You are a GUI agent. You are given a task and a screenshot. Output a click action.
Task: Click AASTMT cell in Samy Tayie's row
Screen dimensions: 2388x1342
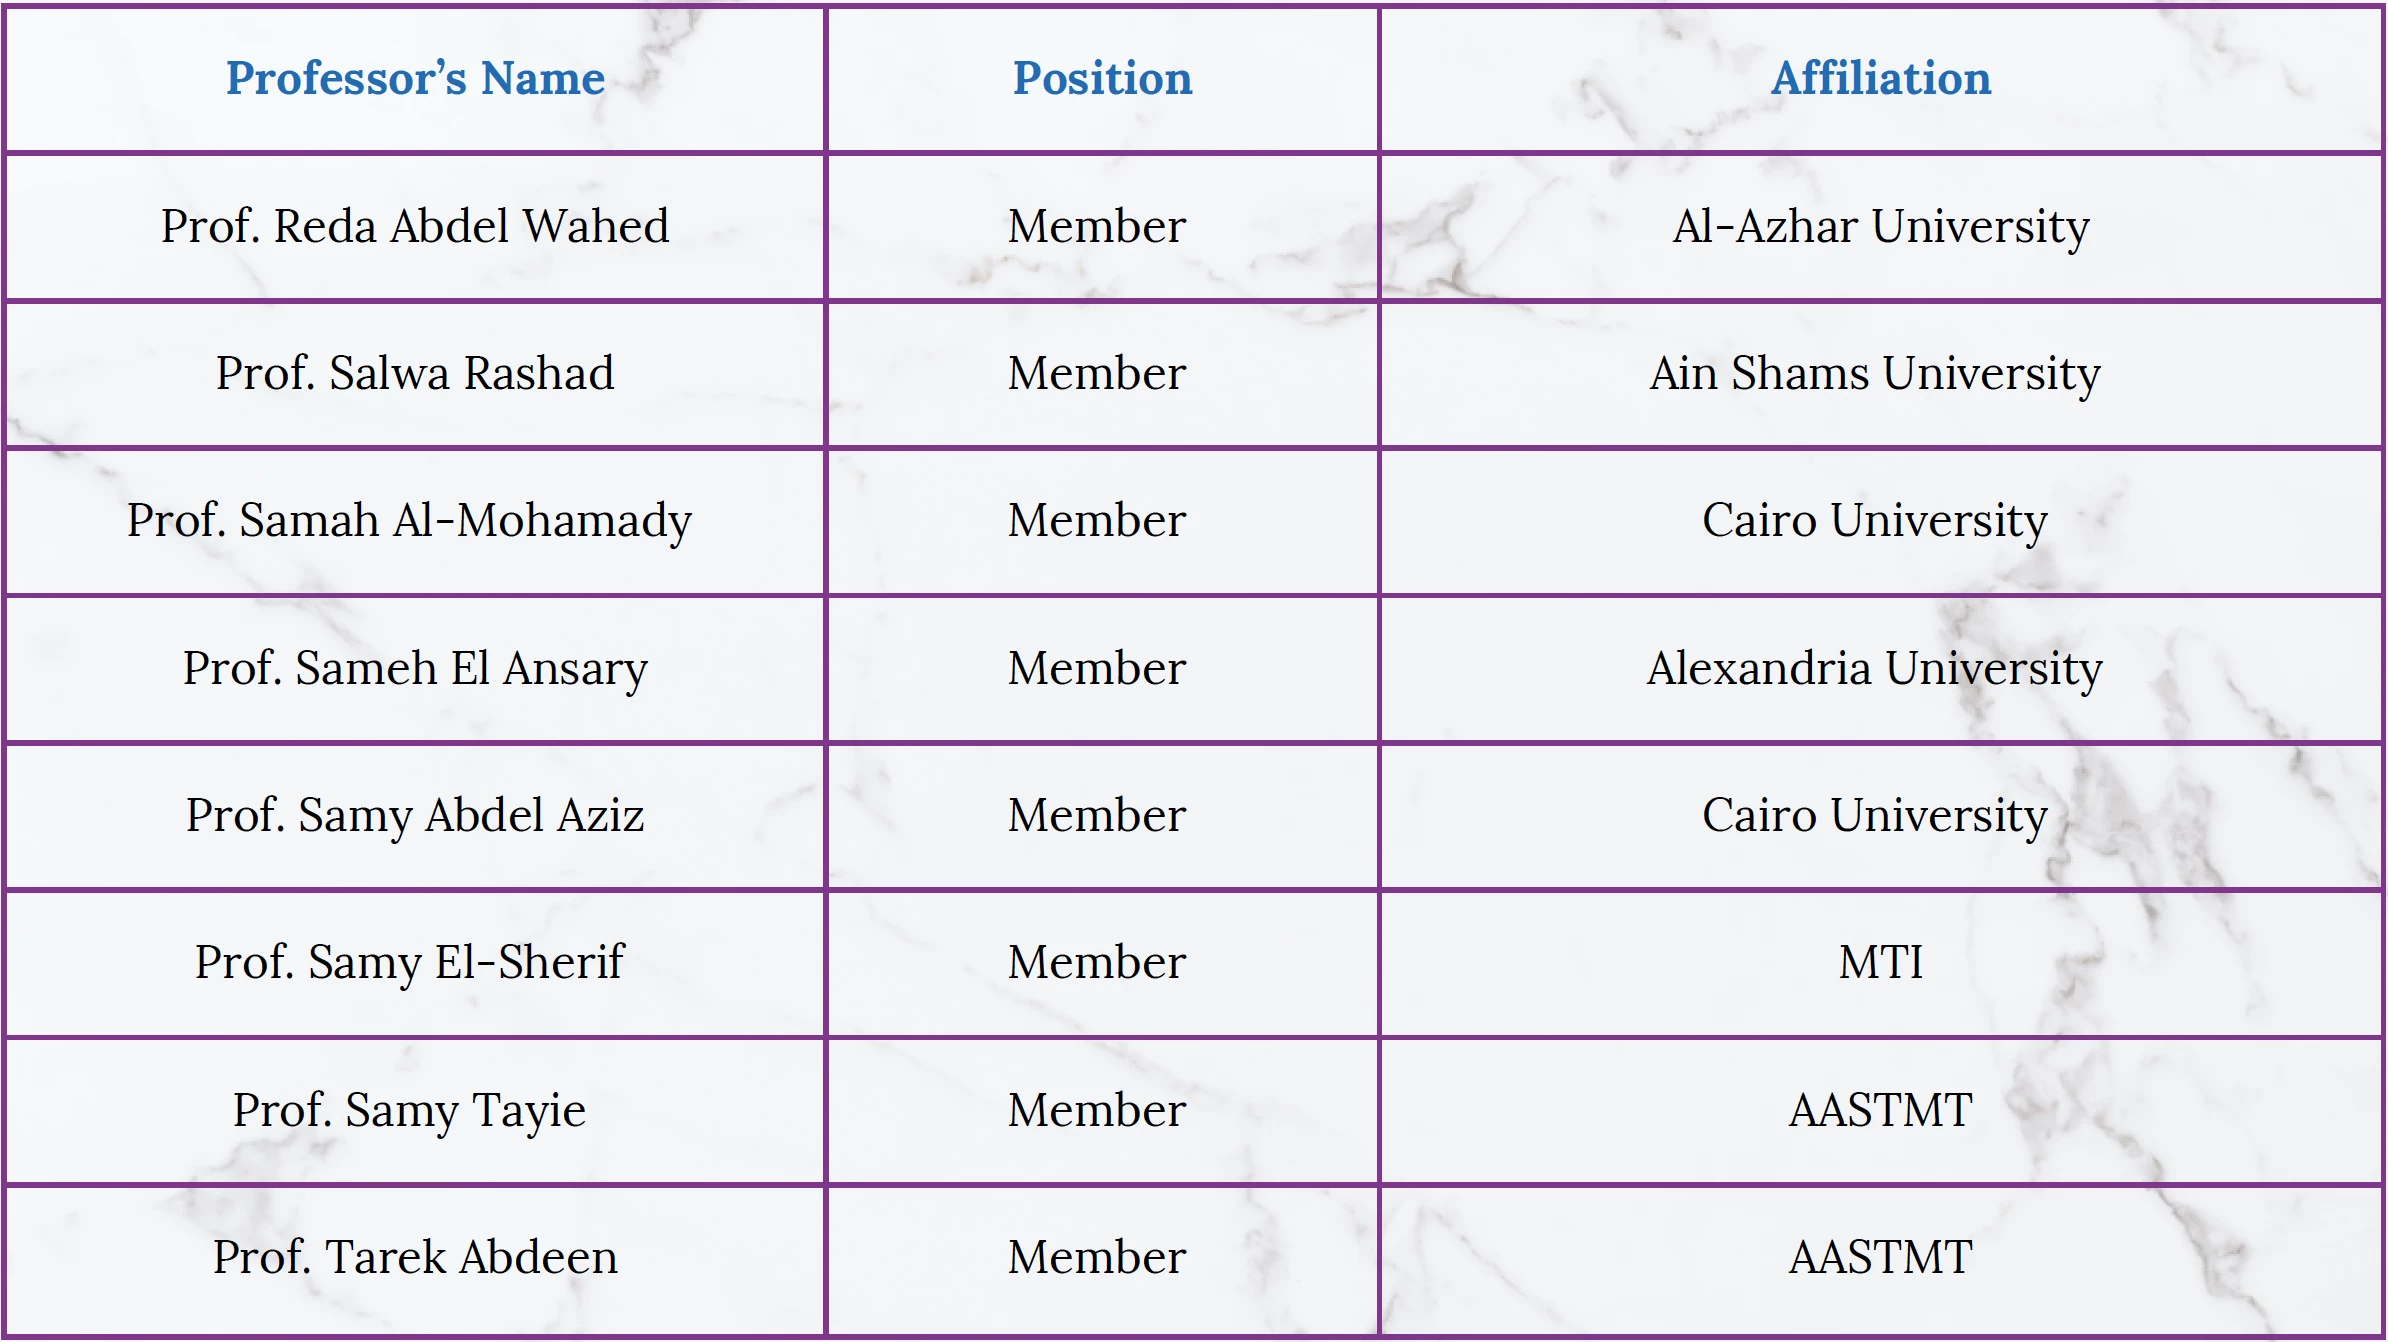1881,1110
